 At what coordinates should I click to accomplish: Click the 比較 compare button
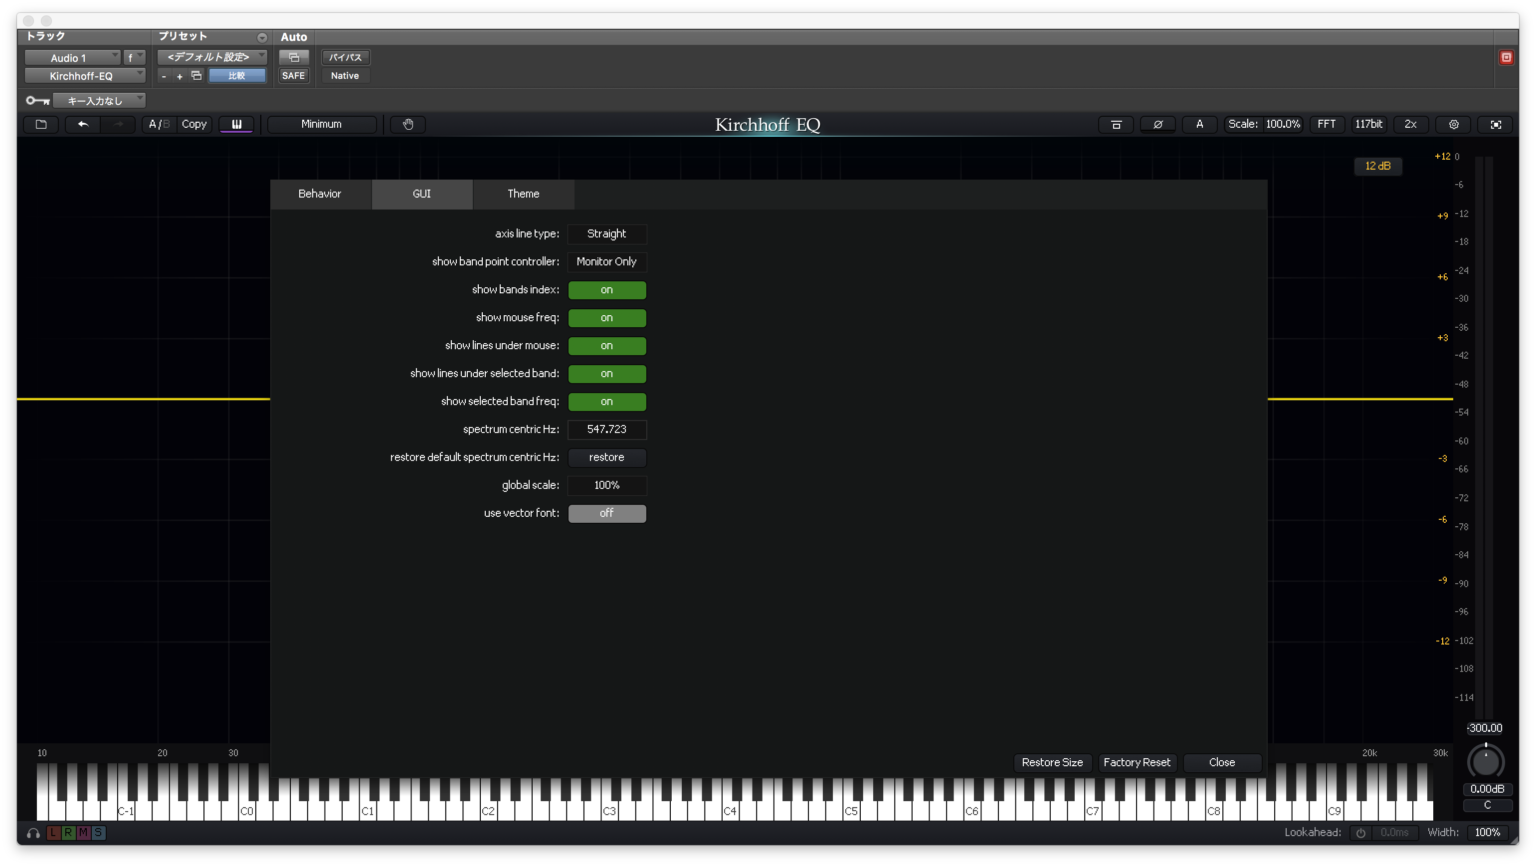pos(237,76)
